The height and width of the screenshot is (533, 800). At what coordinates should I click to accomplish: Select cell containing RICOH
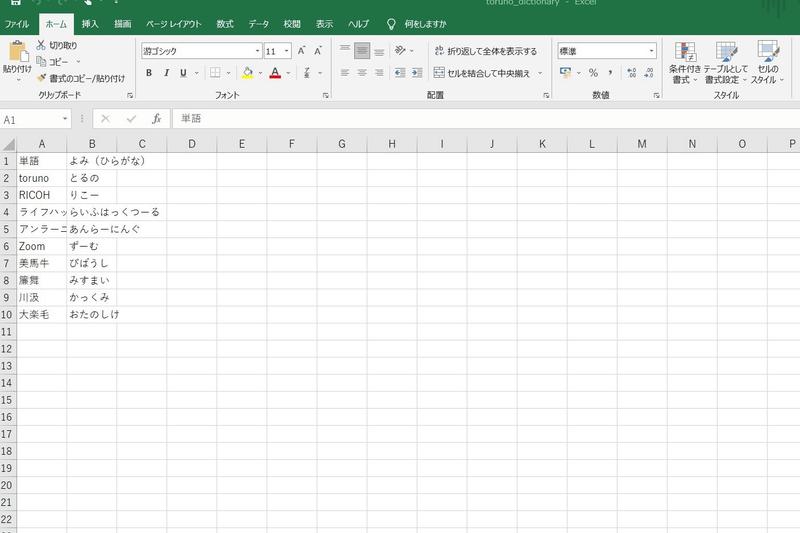tap(42, 195)
